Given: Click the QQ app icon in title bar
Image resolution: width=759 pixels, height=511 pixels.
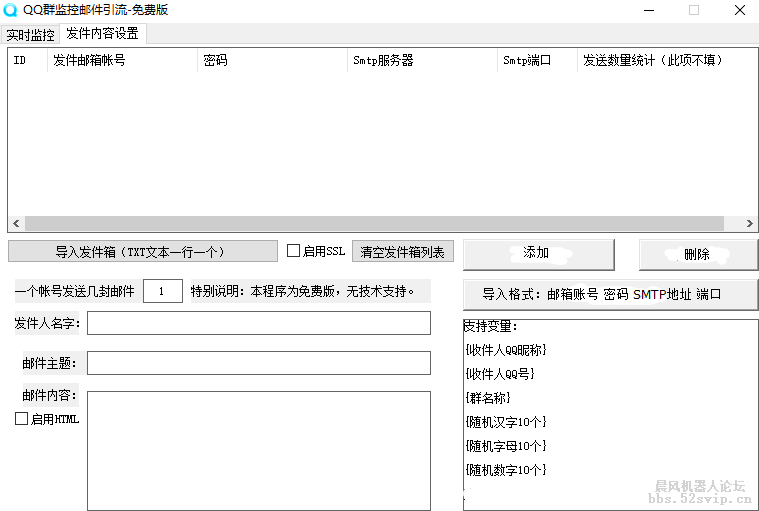Looking at the screenshot, I should (x=10, y=10).
